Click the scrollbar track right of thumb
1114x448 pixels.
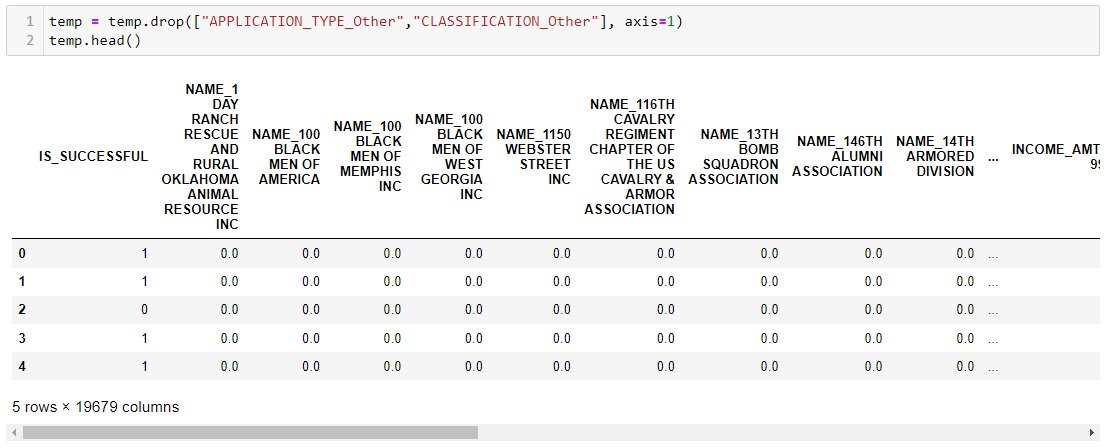click(x=781, y=432)
